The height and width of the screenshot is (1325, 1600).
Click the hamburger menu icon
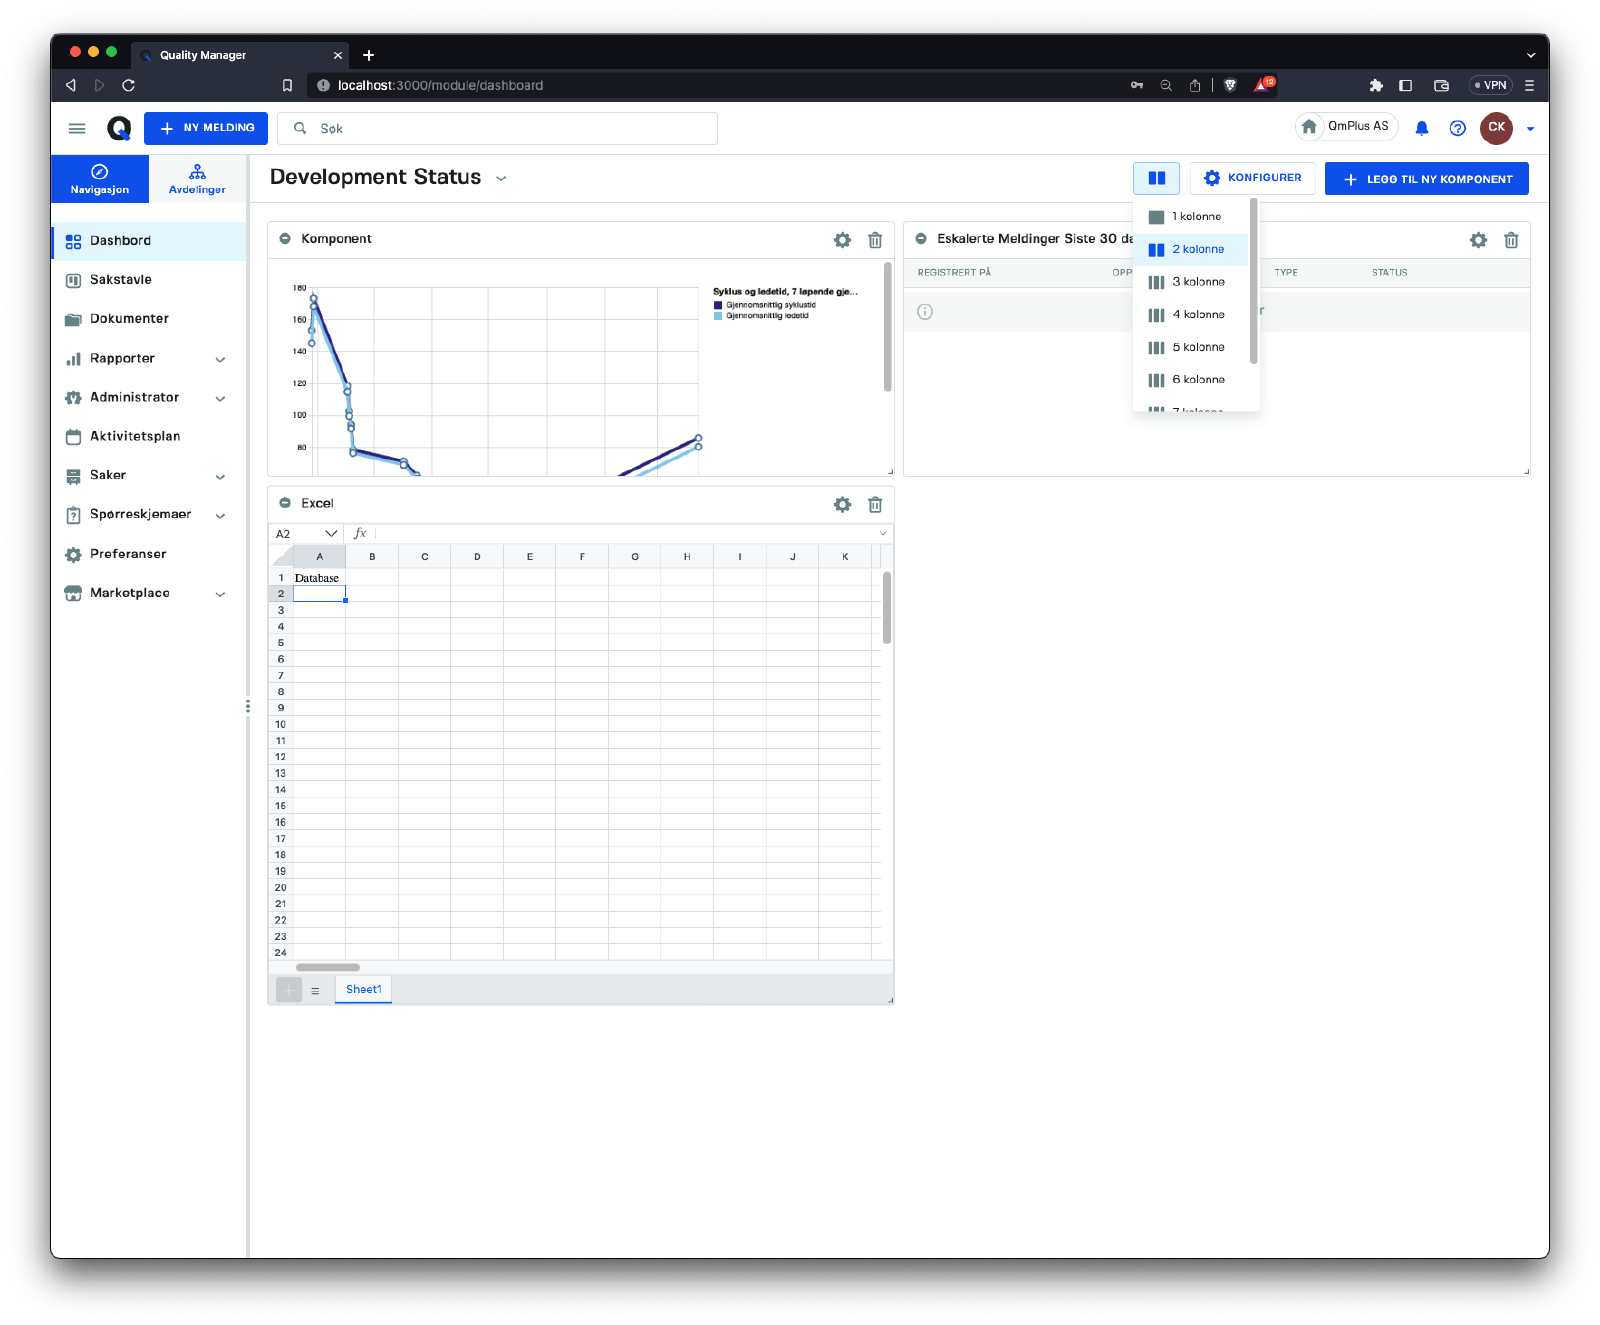coord(77,128)
